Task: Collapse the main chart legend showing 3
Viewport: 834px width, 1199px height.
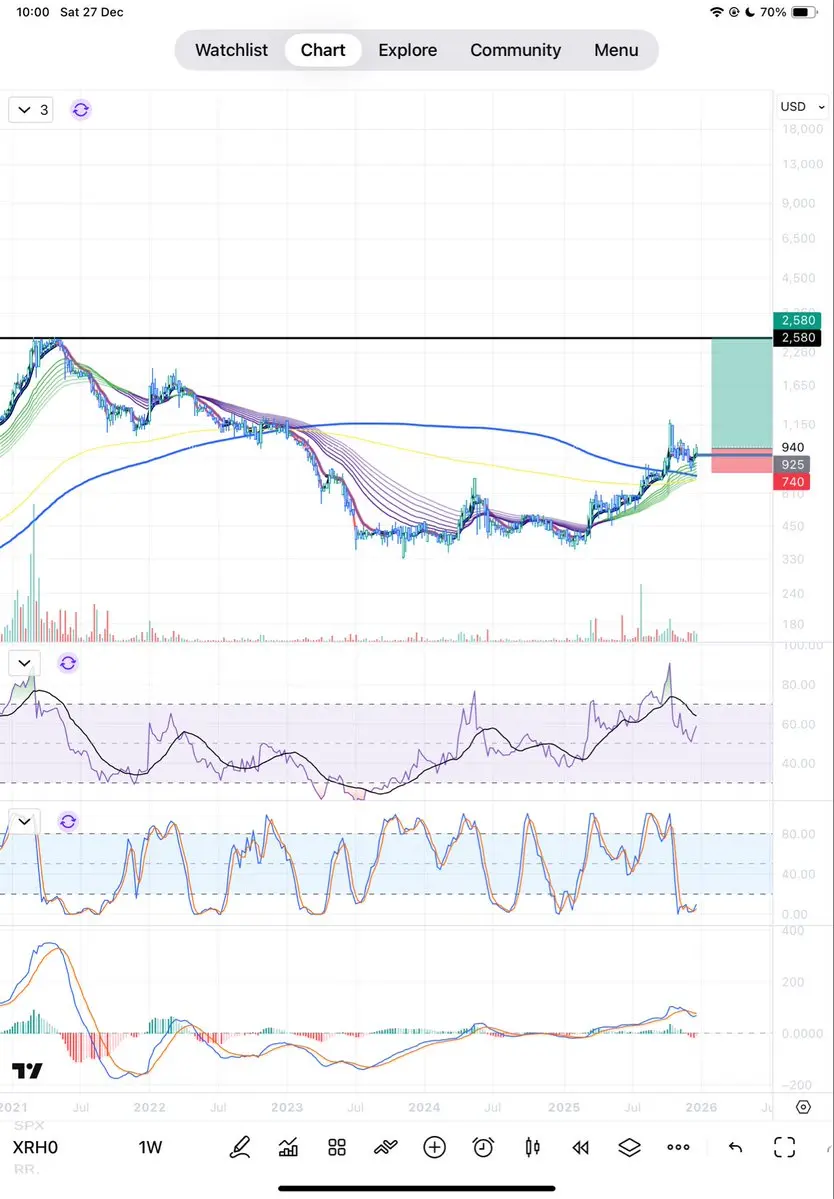Action: point(31,110)
